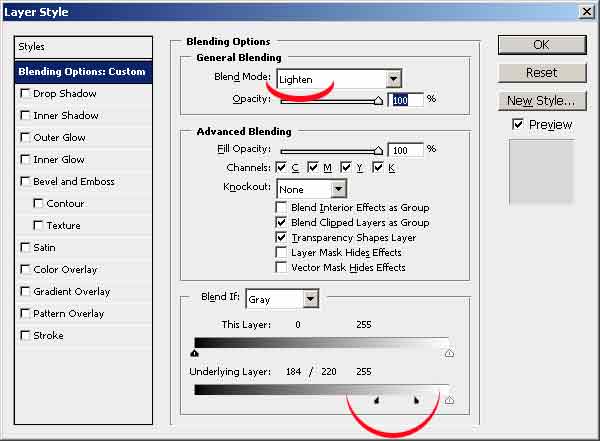Open the Blend Mode dropdown arrow
The width and height of the screenshot is (600, 441).
tap(393, 79)
